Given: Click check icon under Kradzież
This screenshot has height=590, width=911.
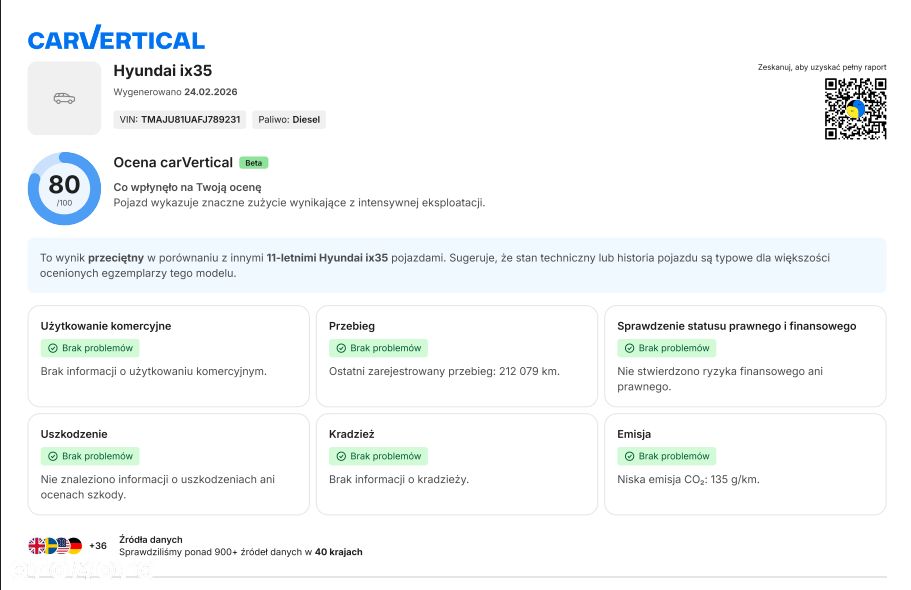Looking at the screenshot, I should pyautogui.click(x=340, y=456).
